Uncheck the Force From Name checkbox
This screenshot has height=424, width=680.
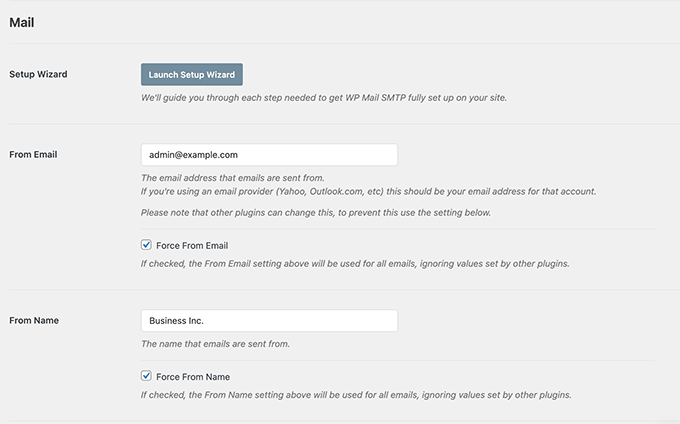(146, 376)
